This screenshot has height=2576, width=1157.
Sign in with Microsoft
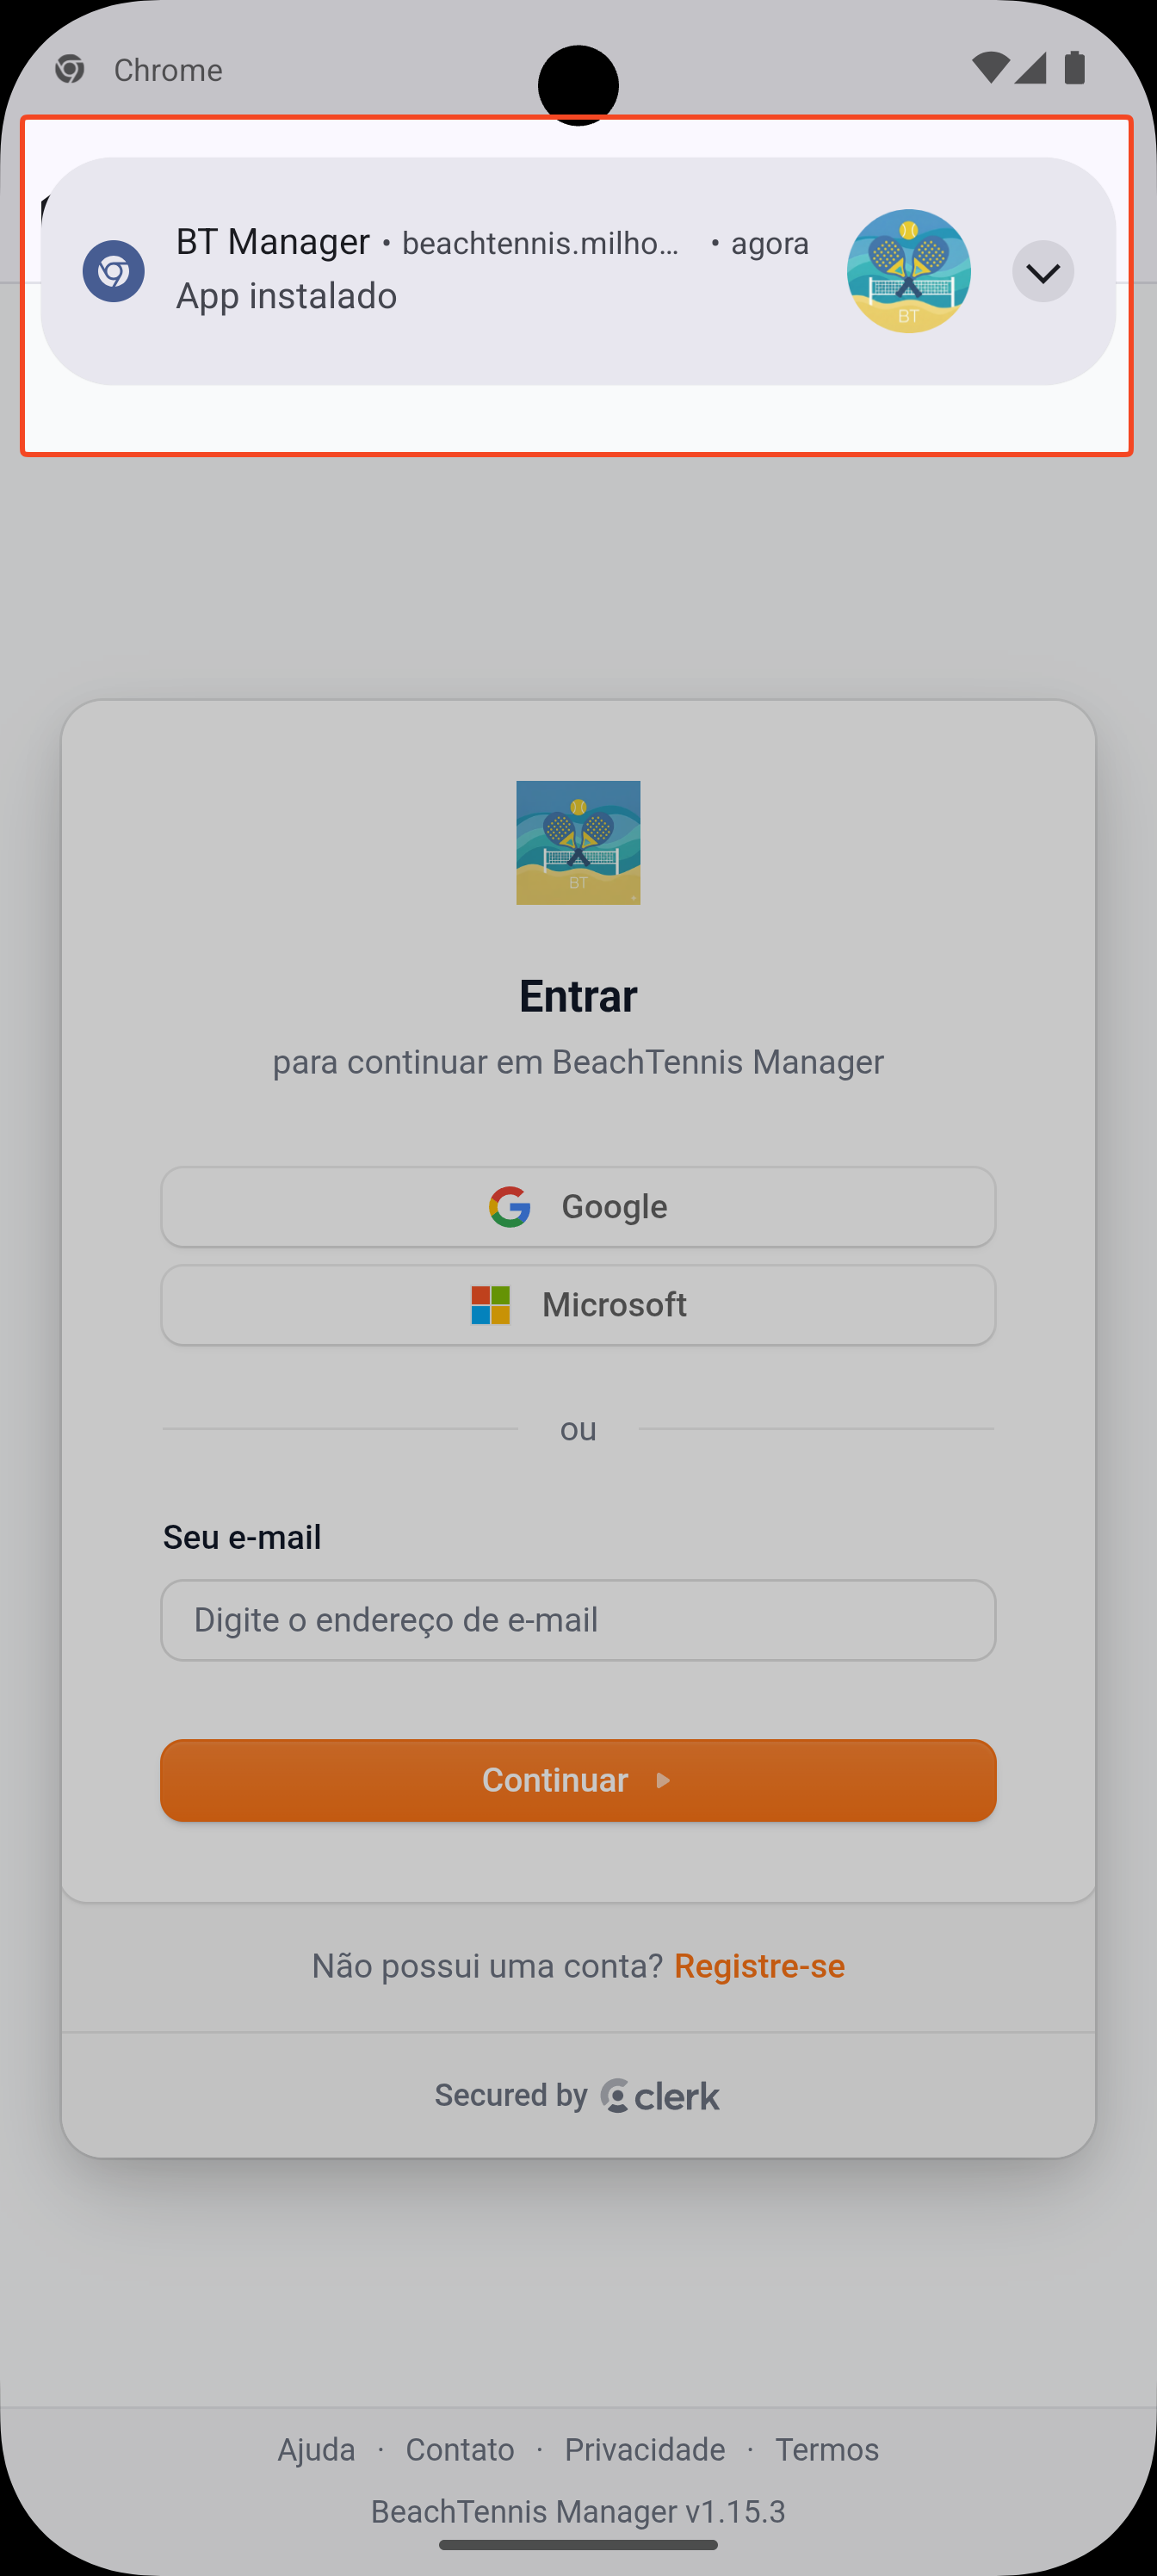click(x=577, y=1305)
